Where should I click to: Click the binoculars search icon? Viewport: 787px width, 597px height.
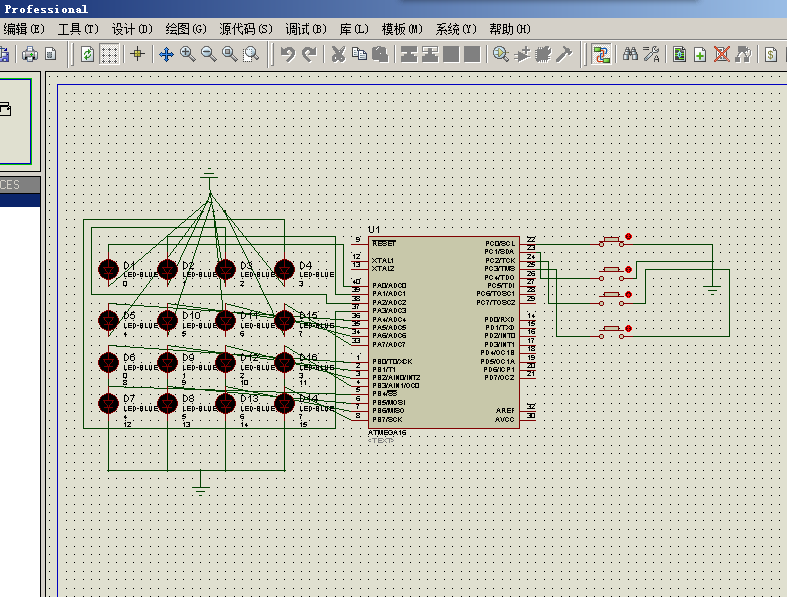631,54
